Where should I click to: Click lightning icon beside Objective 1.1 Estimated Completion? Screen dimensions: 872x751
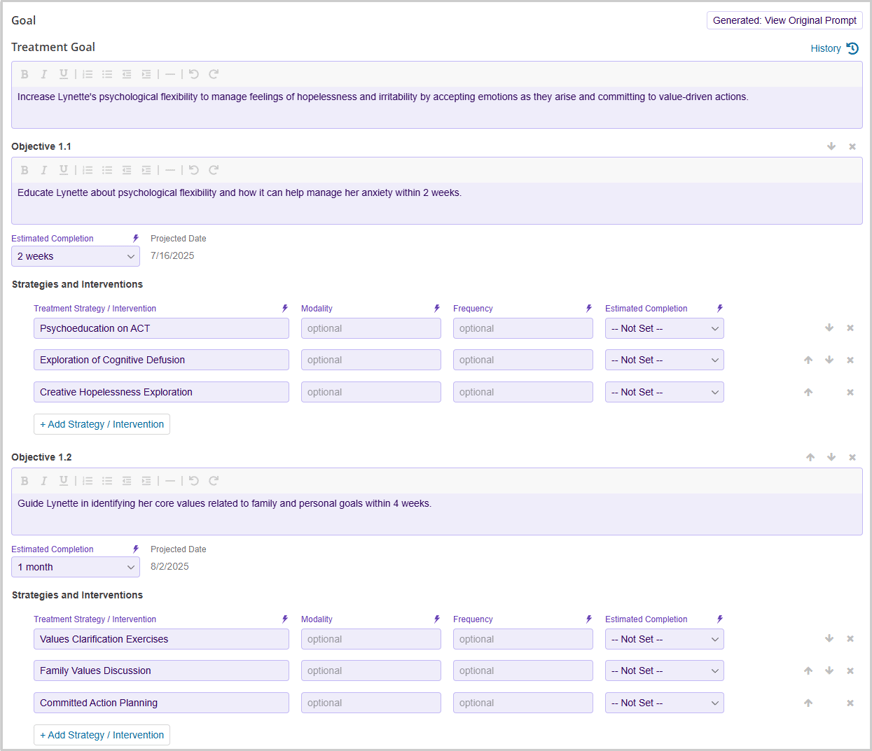(135, 238)
